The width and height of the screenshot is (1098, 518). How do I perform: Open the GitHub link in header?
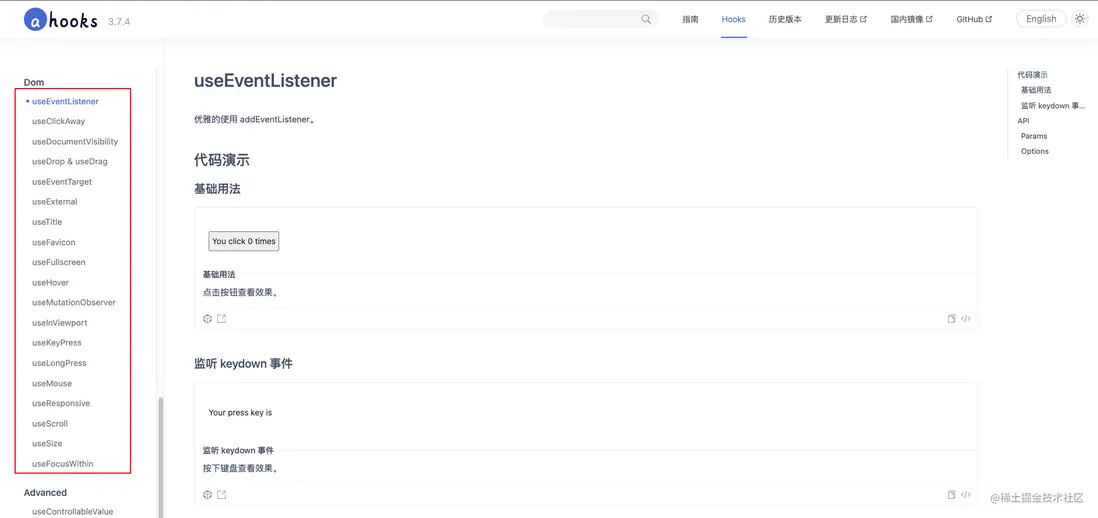(x=973, y=19)
